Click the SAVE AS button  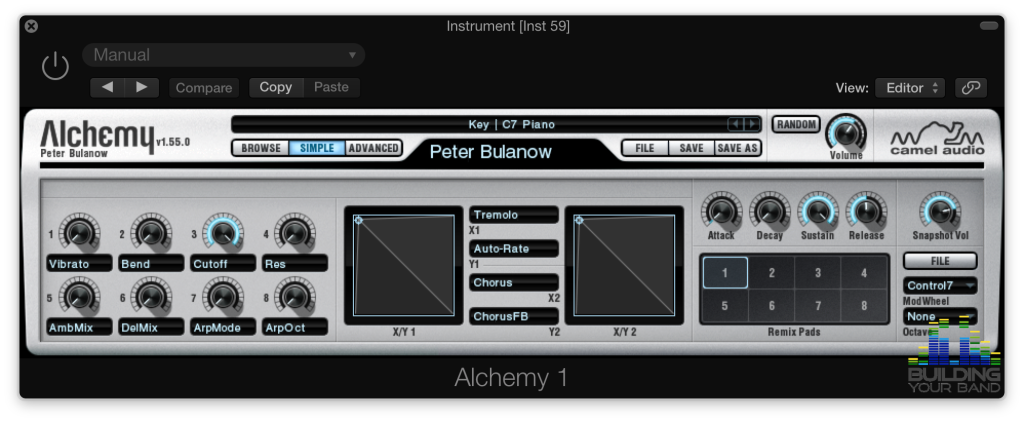737,148
